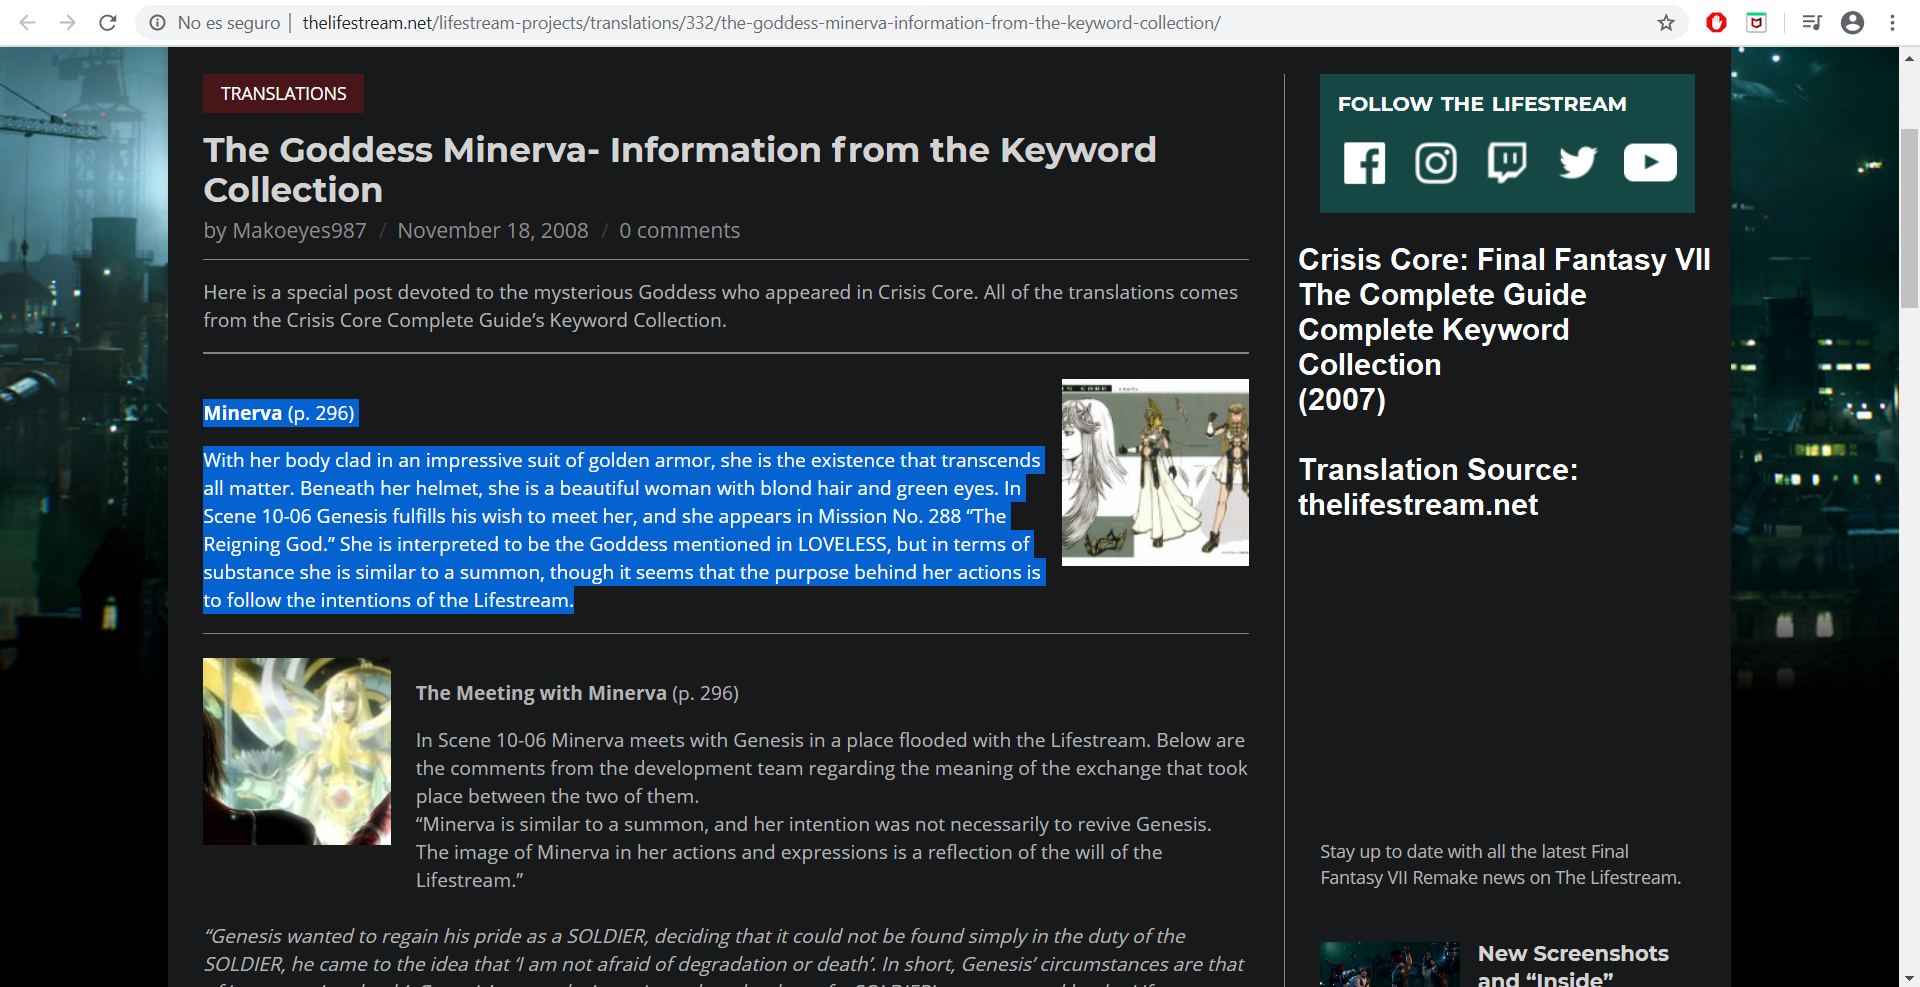This screenshot has width=1920, height=987.
Task: Bookmark this page with the star
Action: pos(1666,22)
